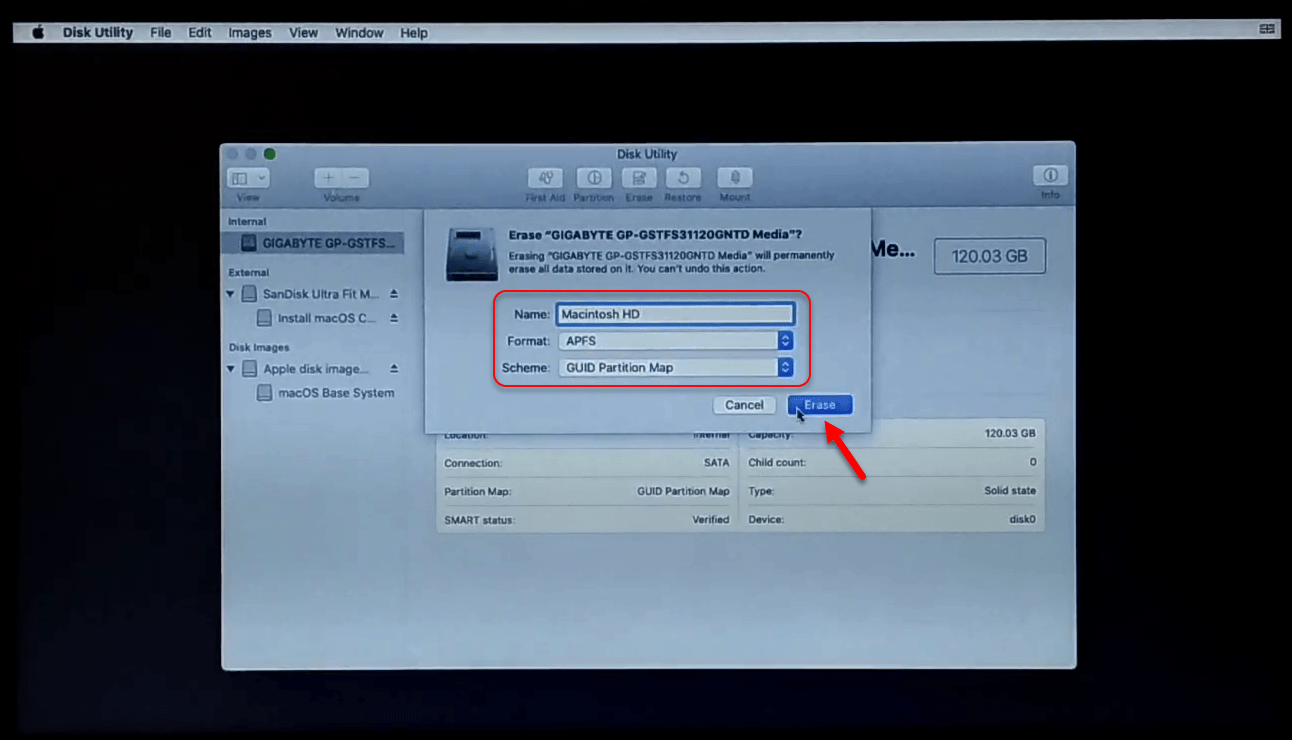Select the macOS Base System volume

pyautogui.click(x=325, y=393)
